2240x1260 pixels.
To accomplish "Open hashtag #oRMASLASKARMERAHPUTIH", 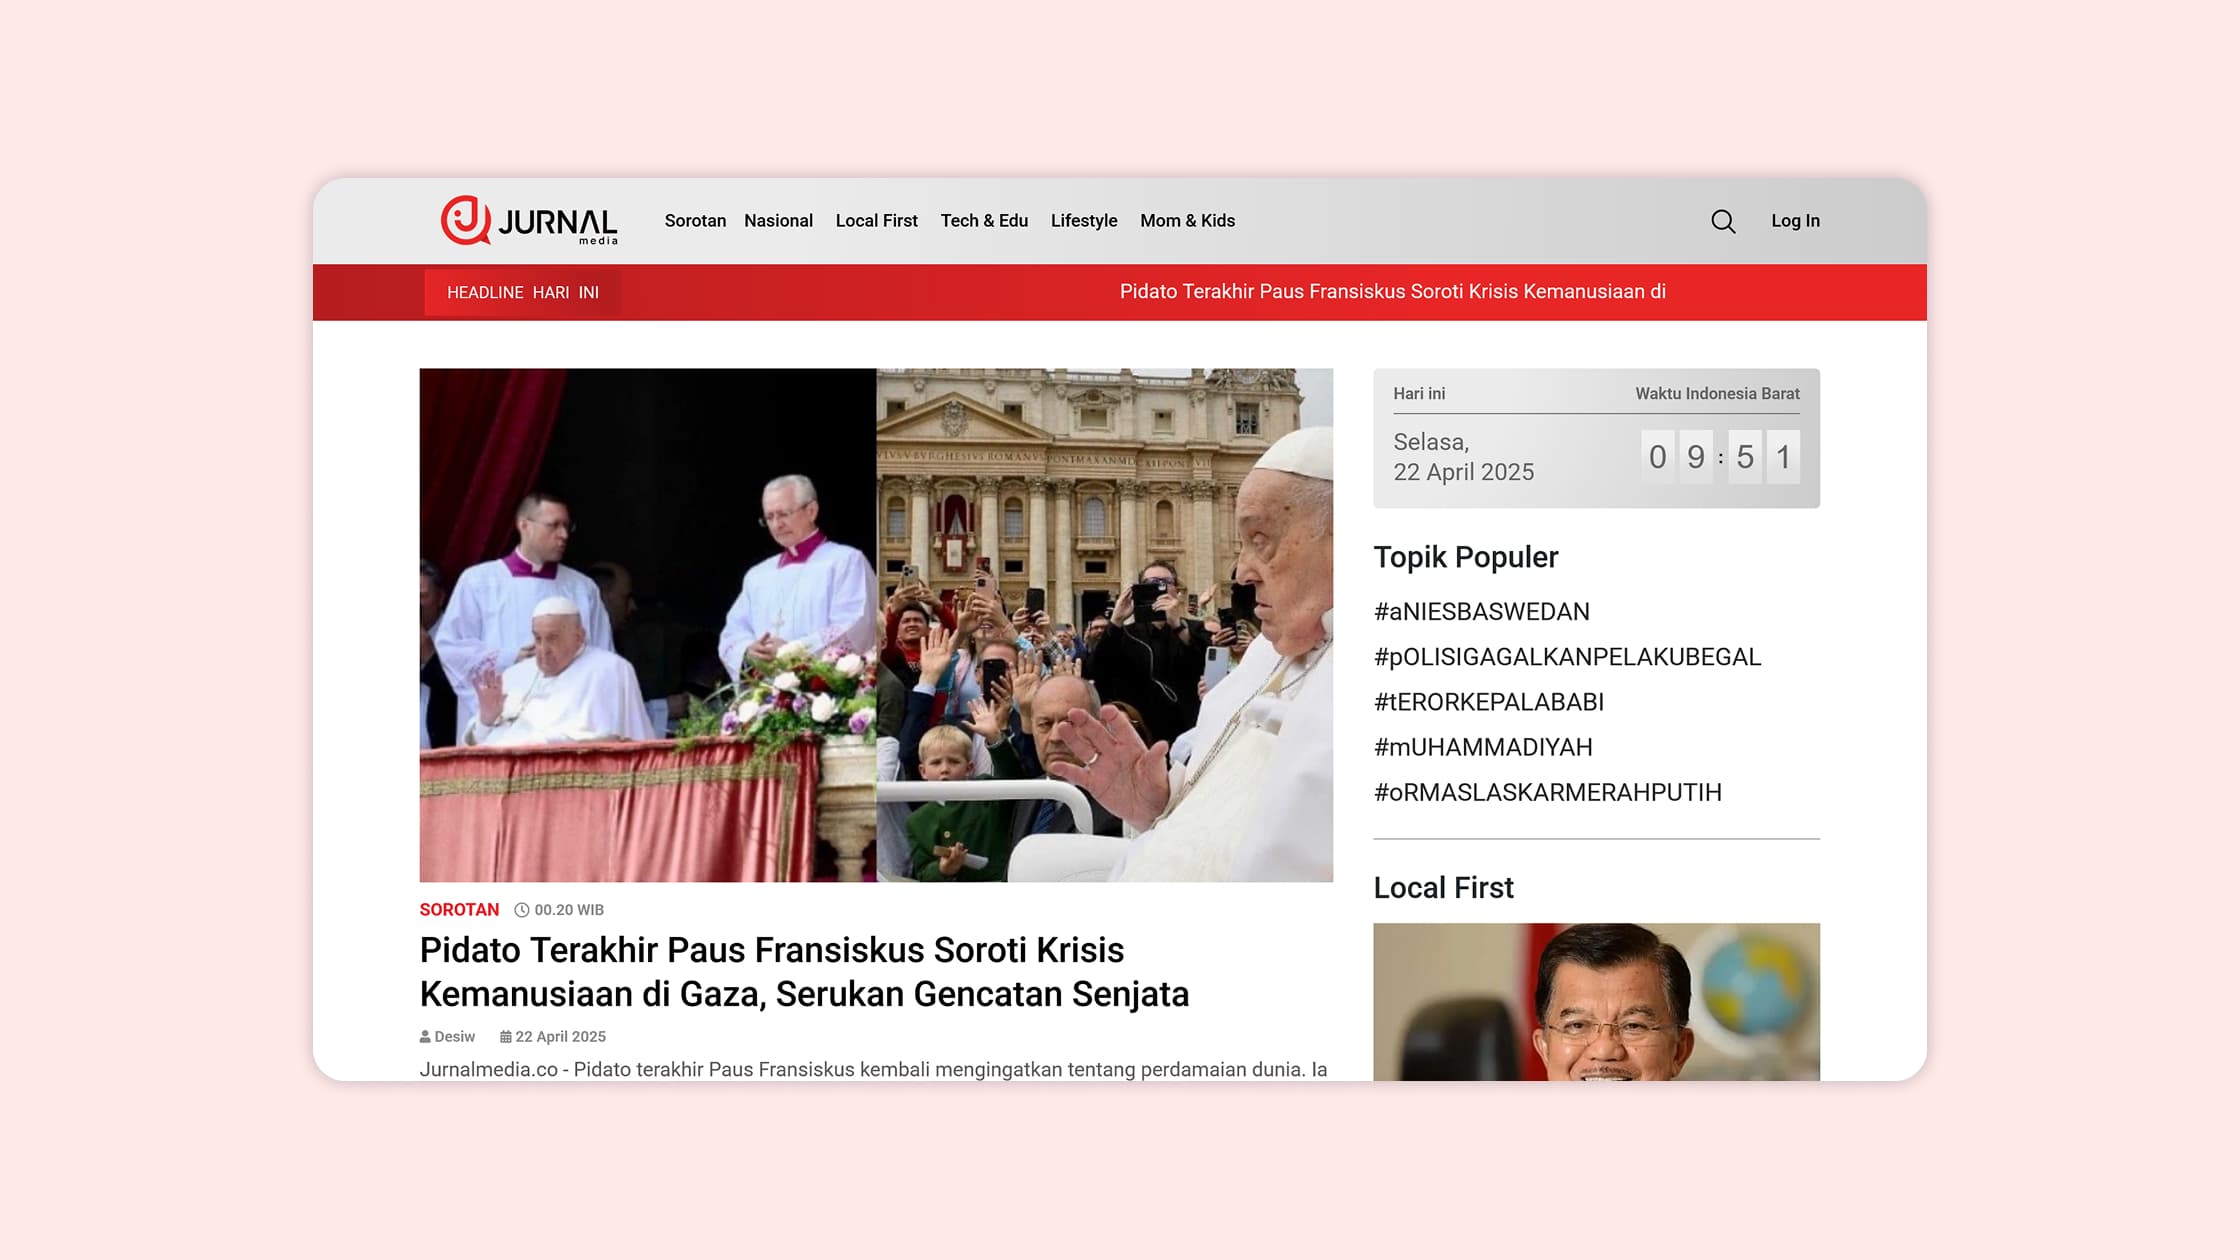I will point(1548,792).
